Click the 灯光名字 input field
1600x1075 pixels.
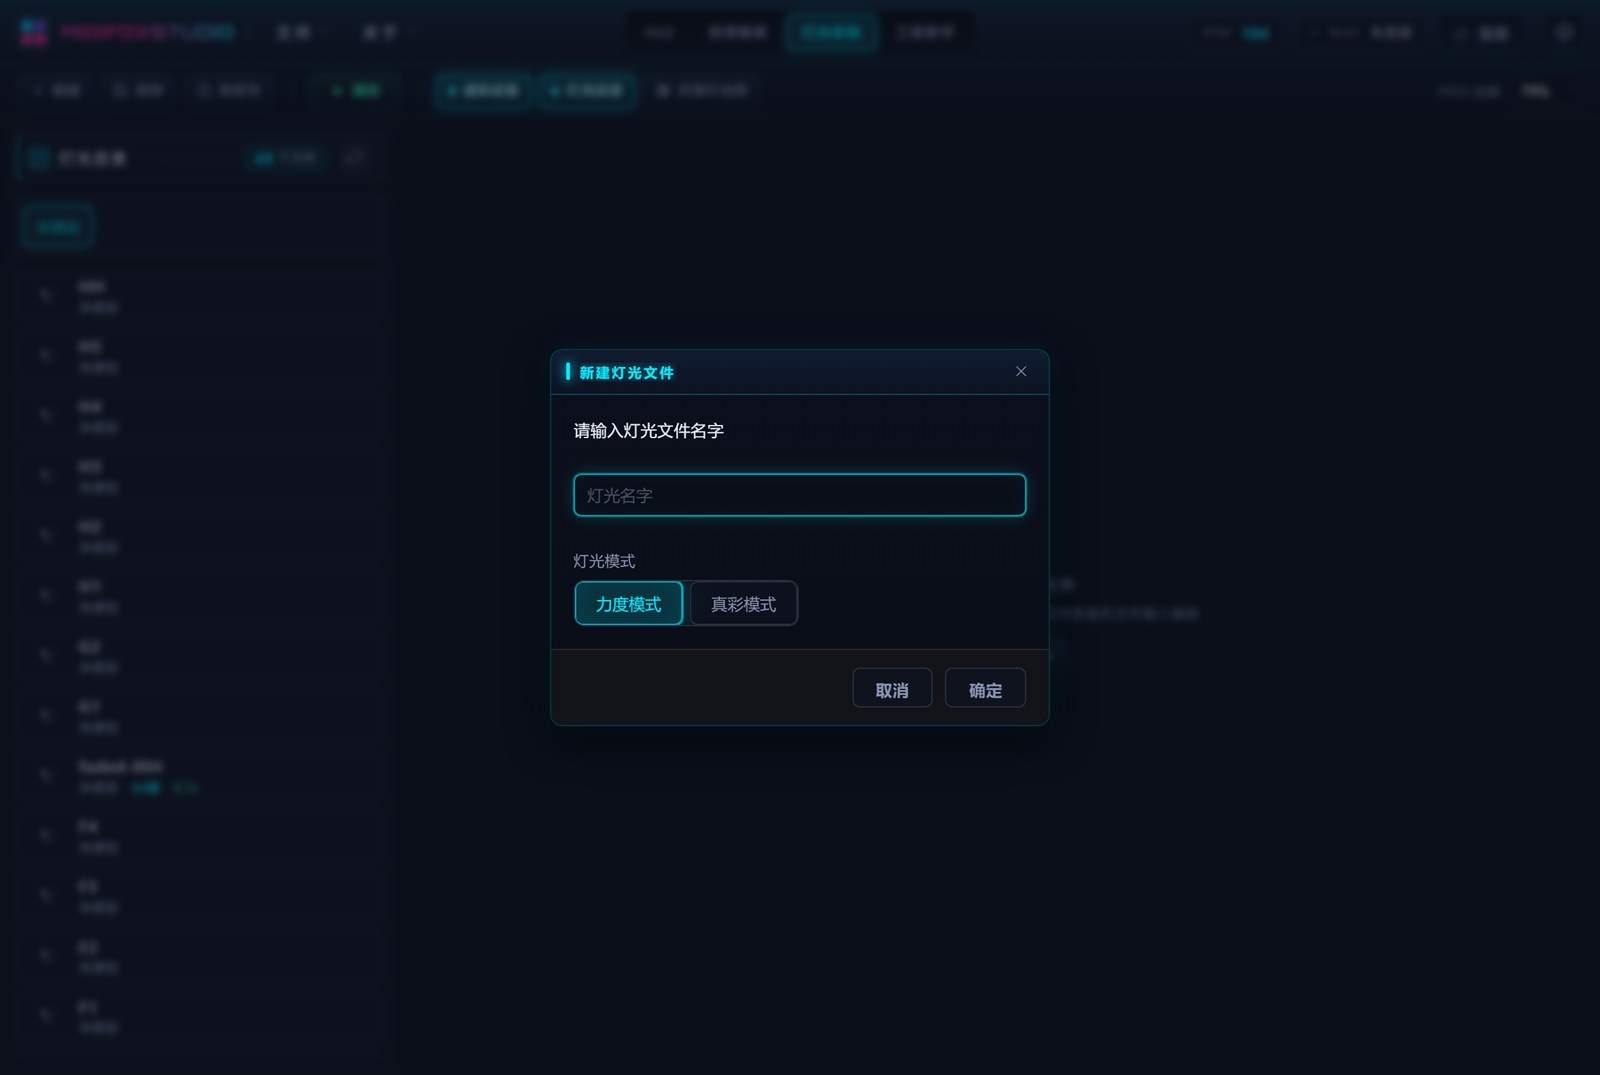[800, 495]
